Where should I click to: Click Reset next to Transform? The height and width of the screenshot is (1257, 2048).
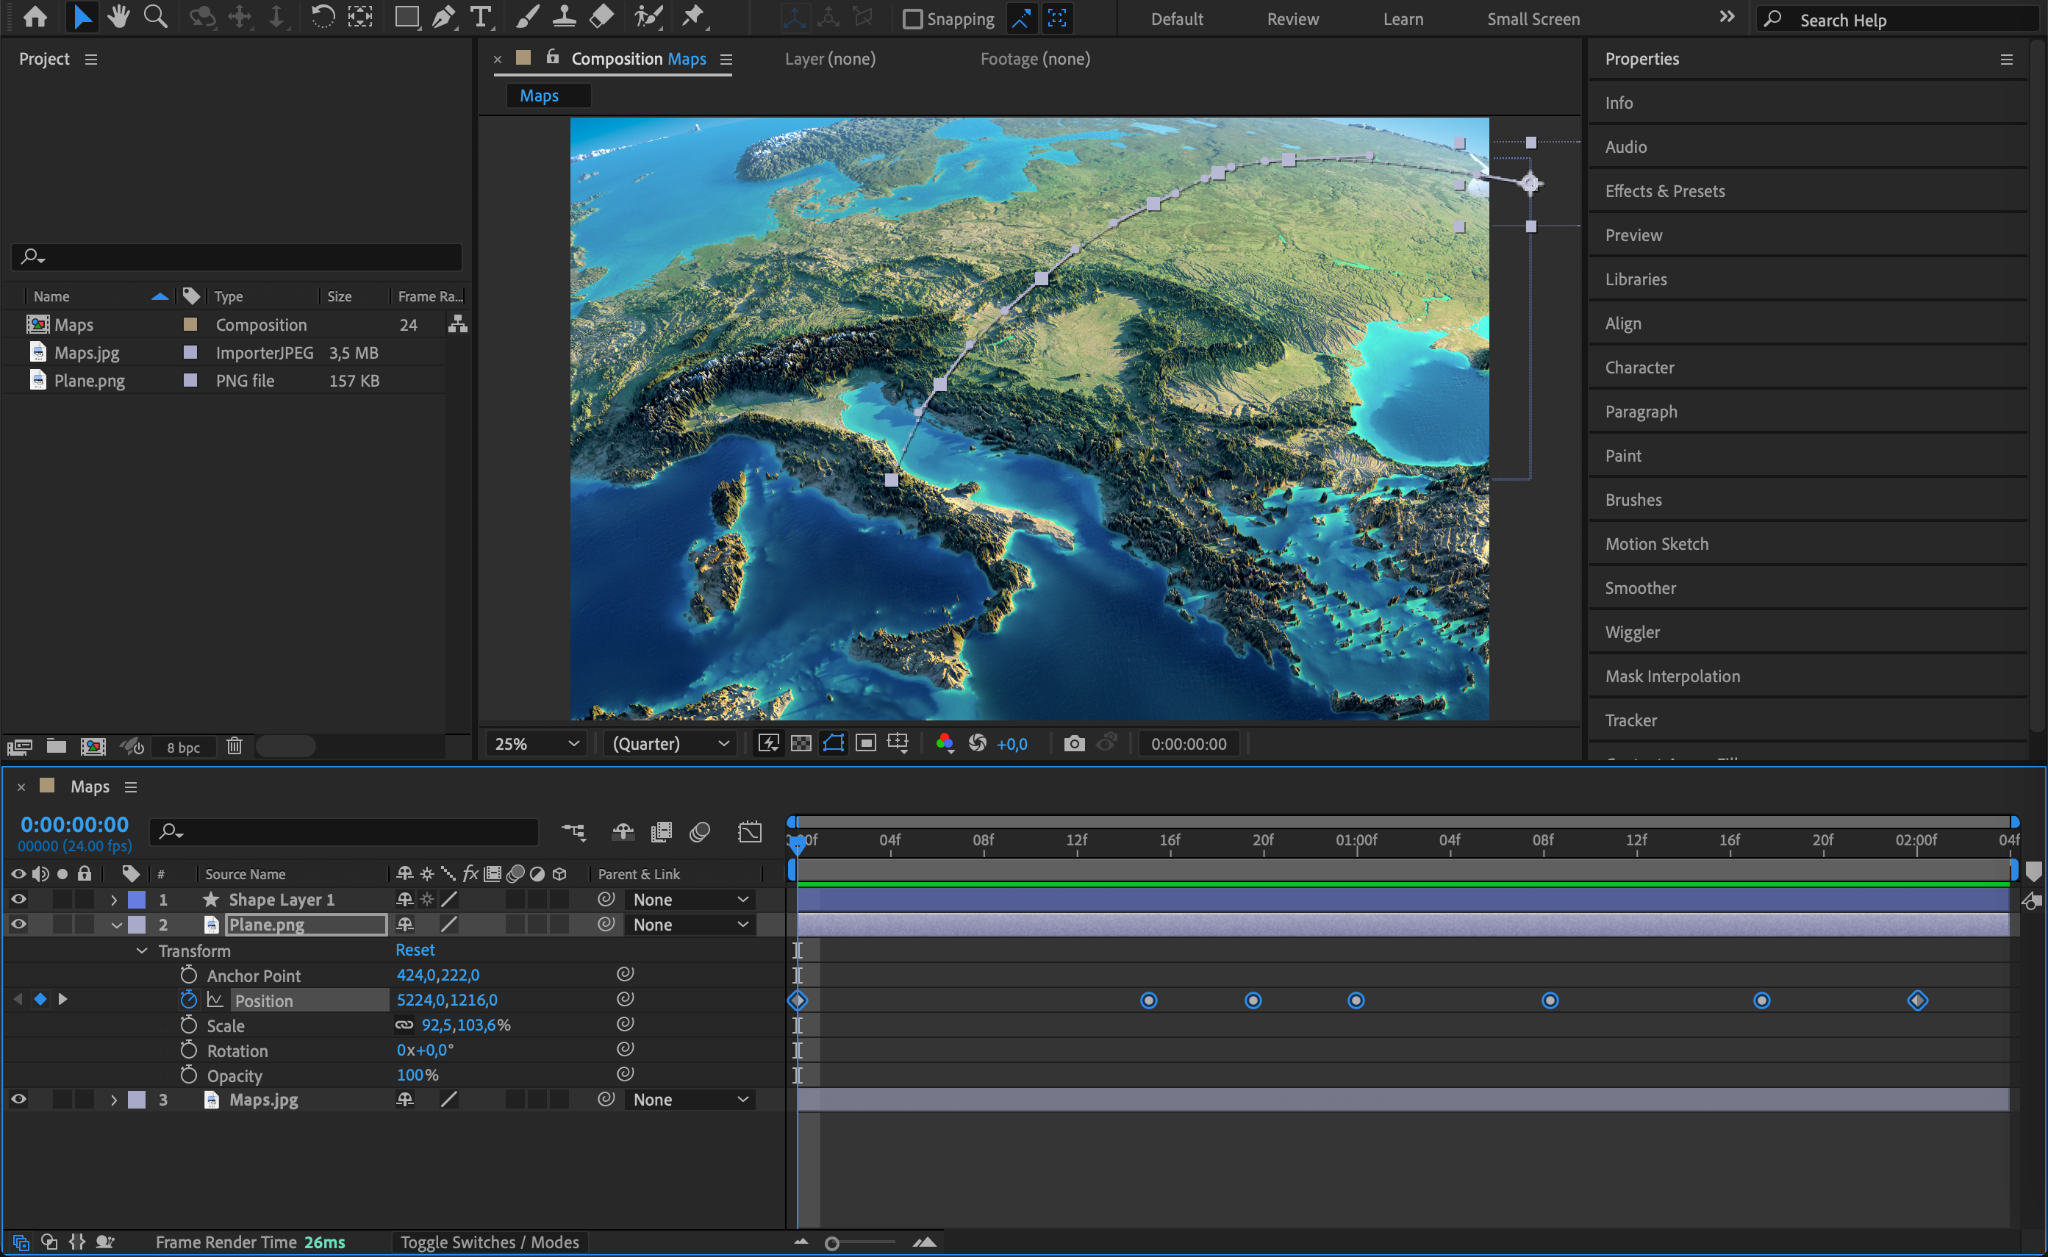(415, 950)
